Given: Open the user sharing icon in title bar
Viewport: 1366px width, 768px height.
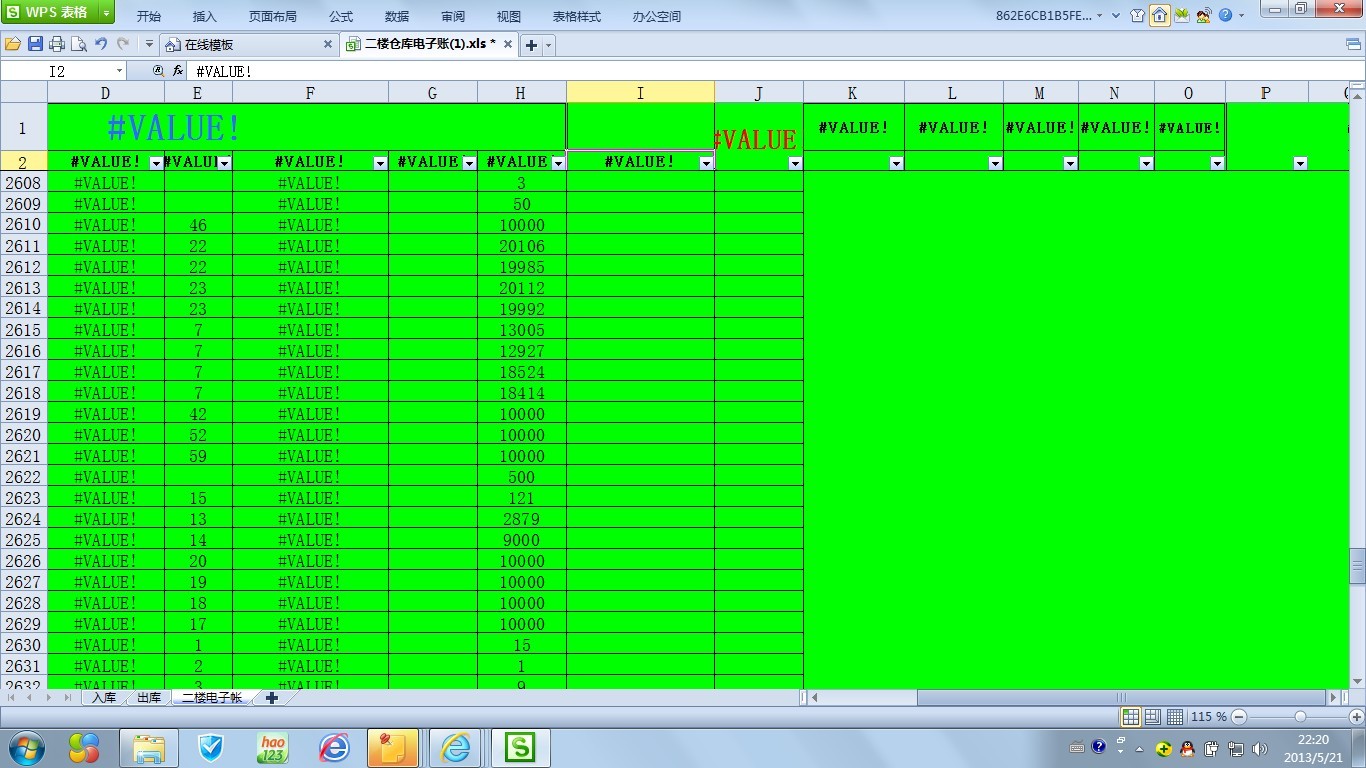Looking at the screenshot, I should pyautogui.click(x=1204, y=16).
